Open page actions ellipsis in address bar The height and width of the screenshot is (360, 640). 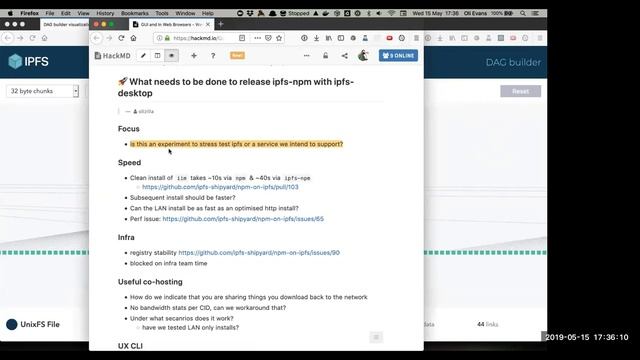point(257,38)
